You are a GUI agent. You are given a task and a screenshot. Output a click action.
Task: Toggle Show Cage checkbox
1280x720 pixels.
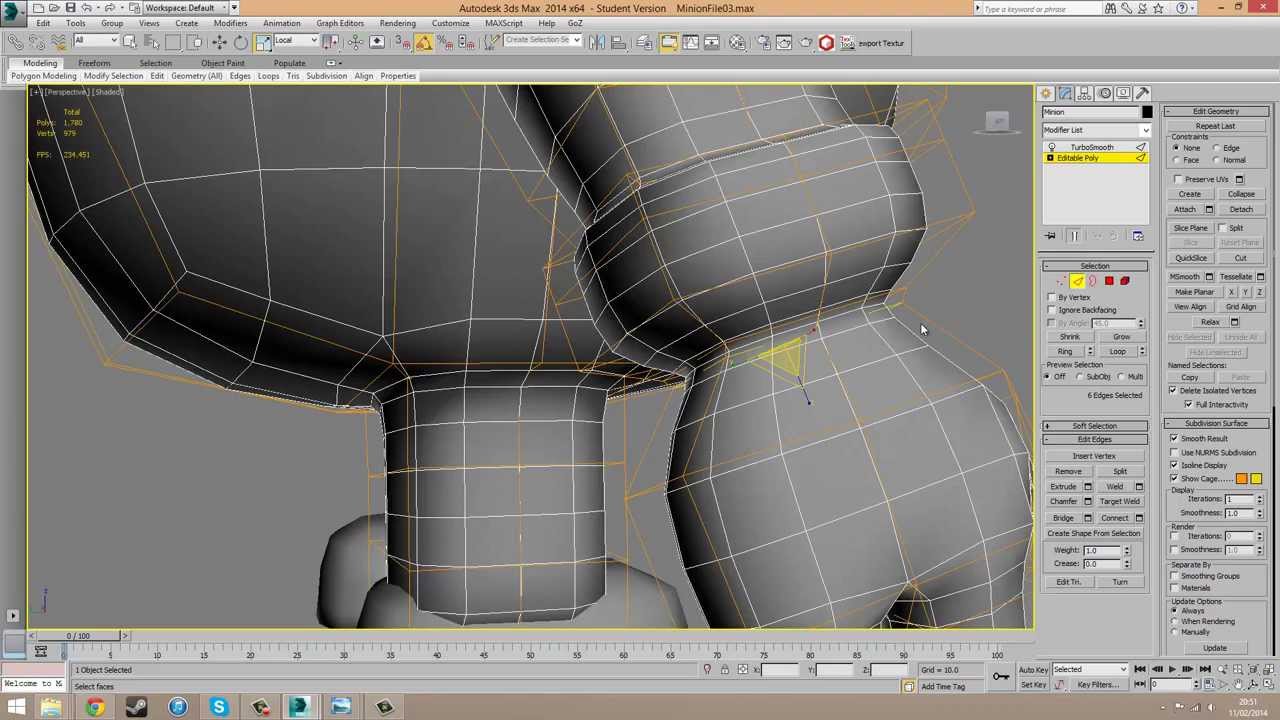1175,479
